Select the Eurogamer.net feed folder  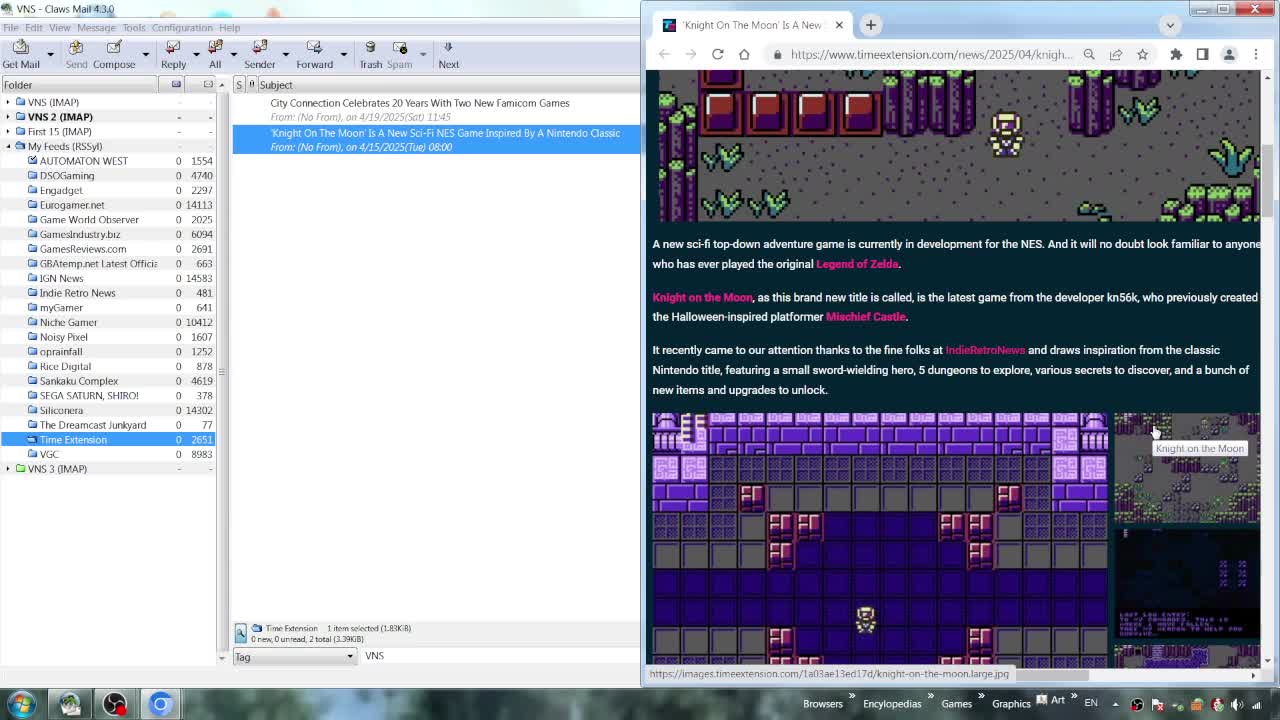pos(71,205)
